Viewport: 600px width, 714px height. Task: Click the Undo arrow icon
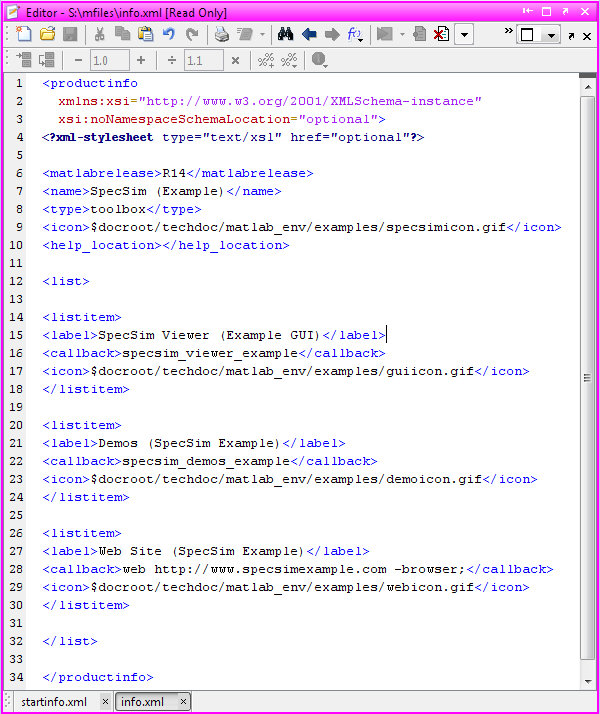click(169, 35)
